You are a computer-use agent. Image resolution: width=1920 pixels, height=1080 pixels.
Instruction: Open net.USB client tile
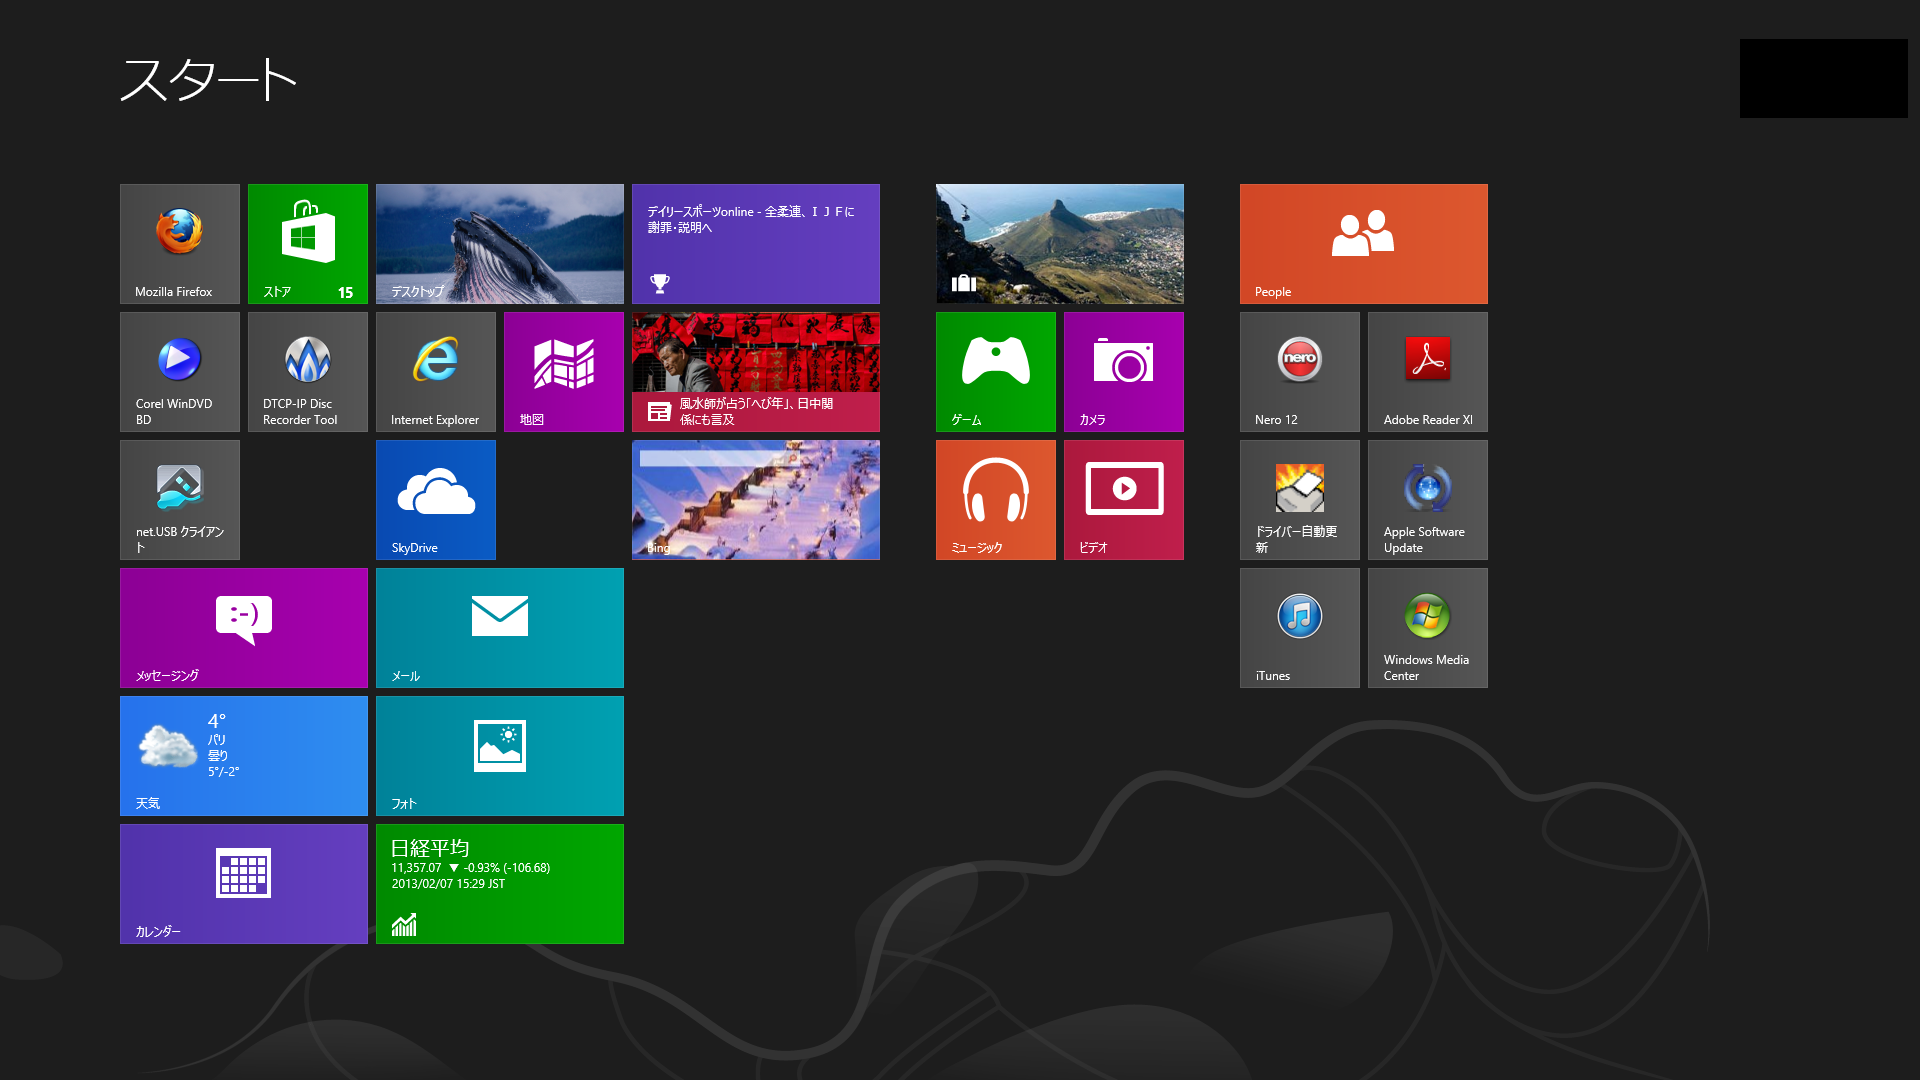180,499
